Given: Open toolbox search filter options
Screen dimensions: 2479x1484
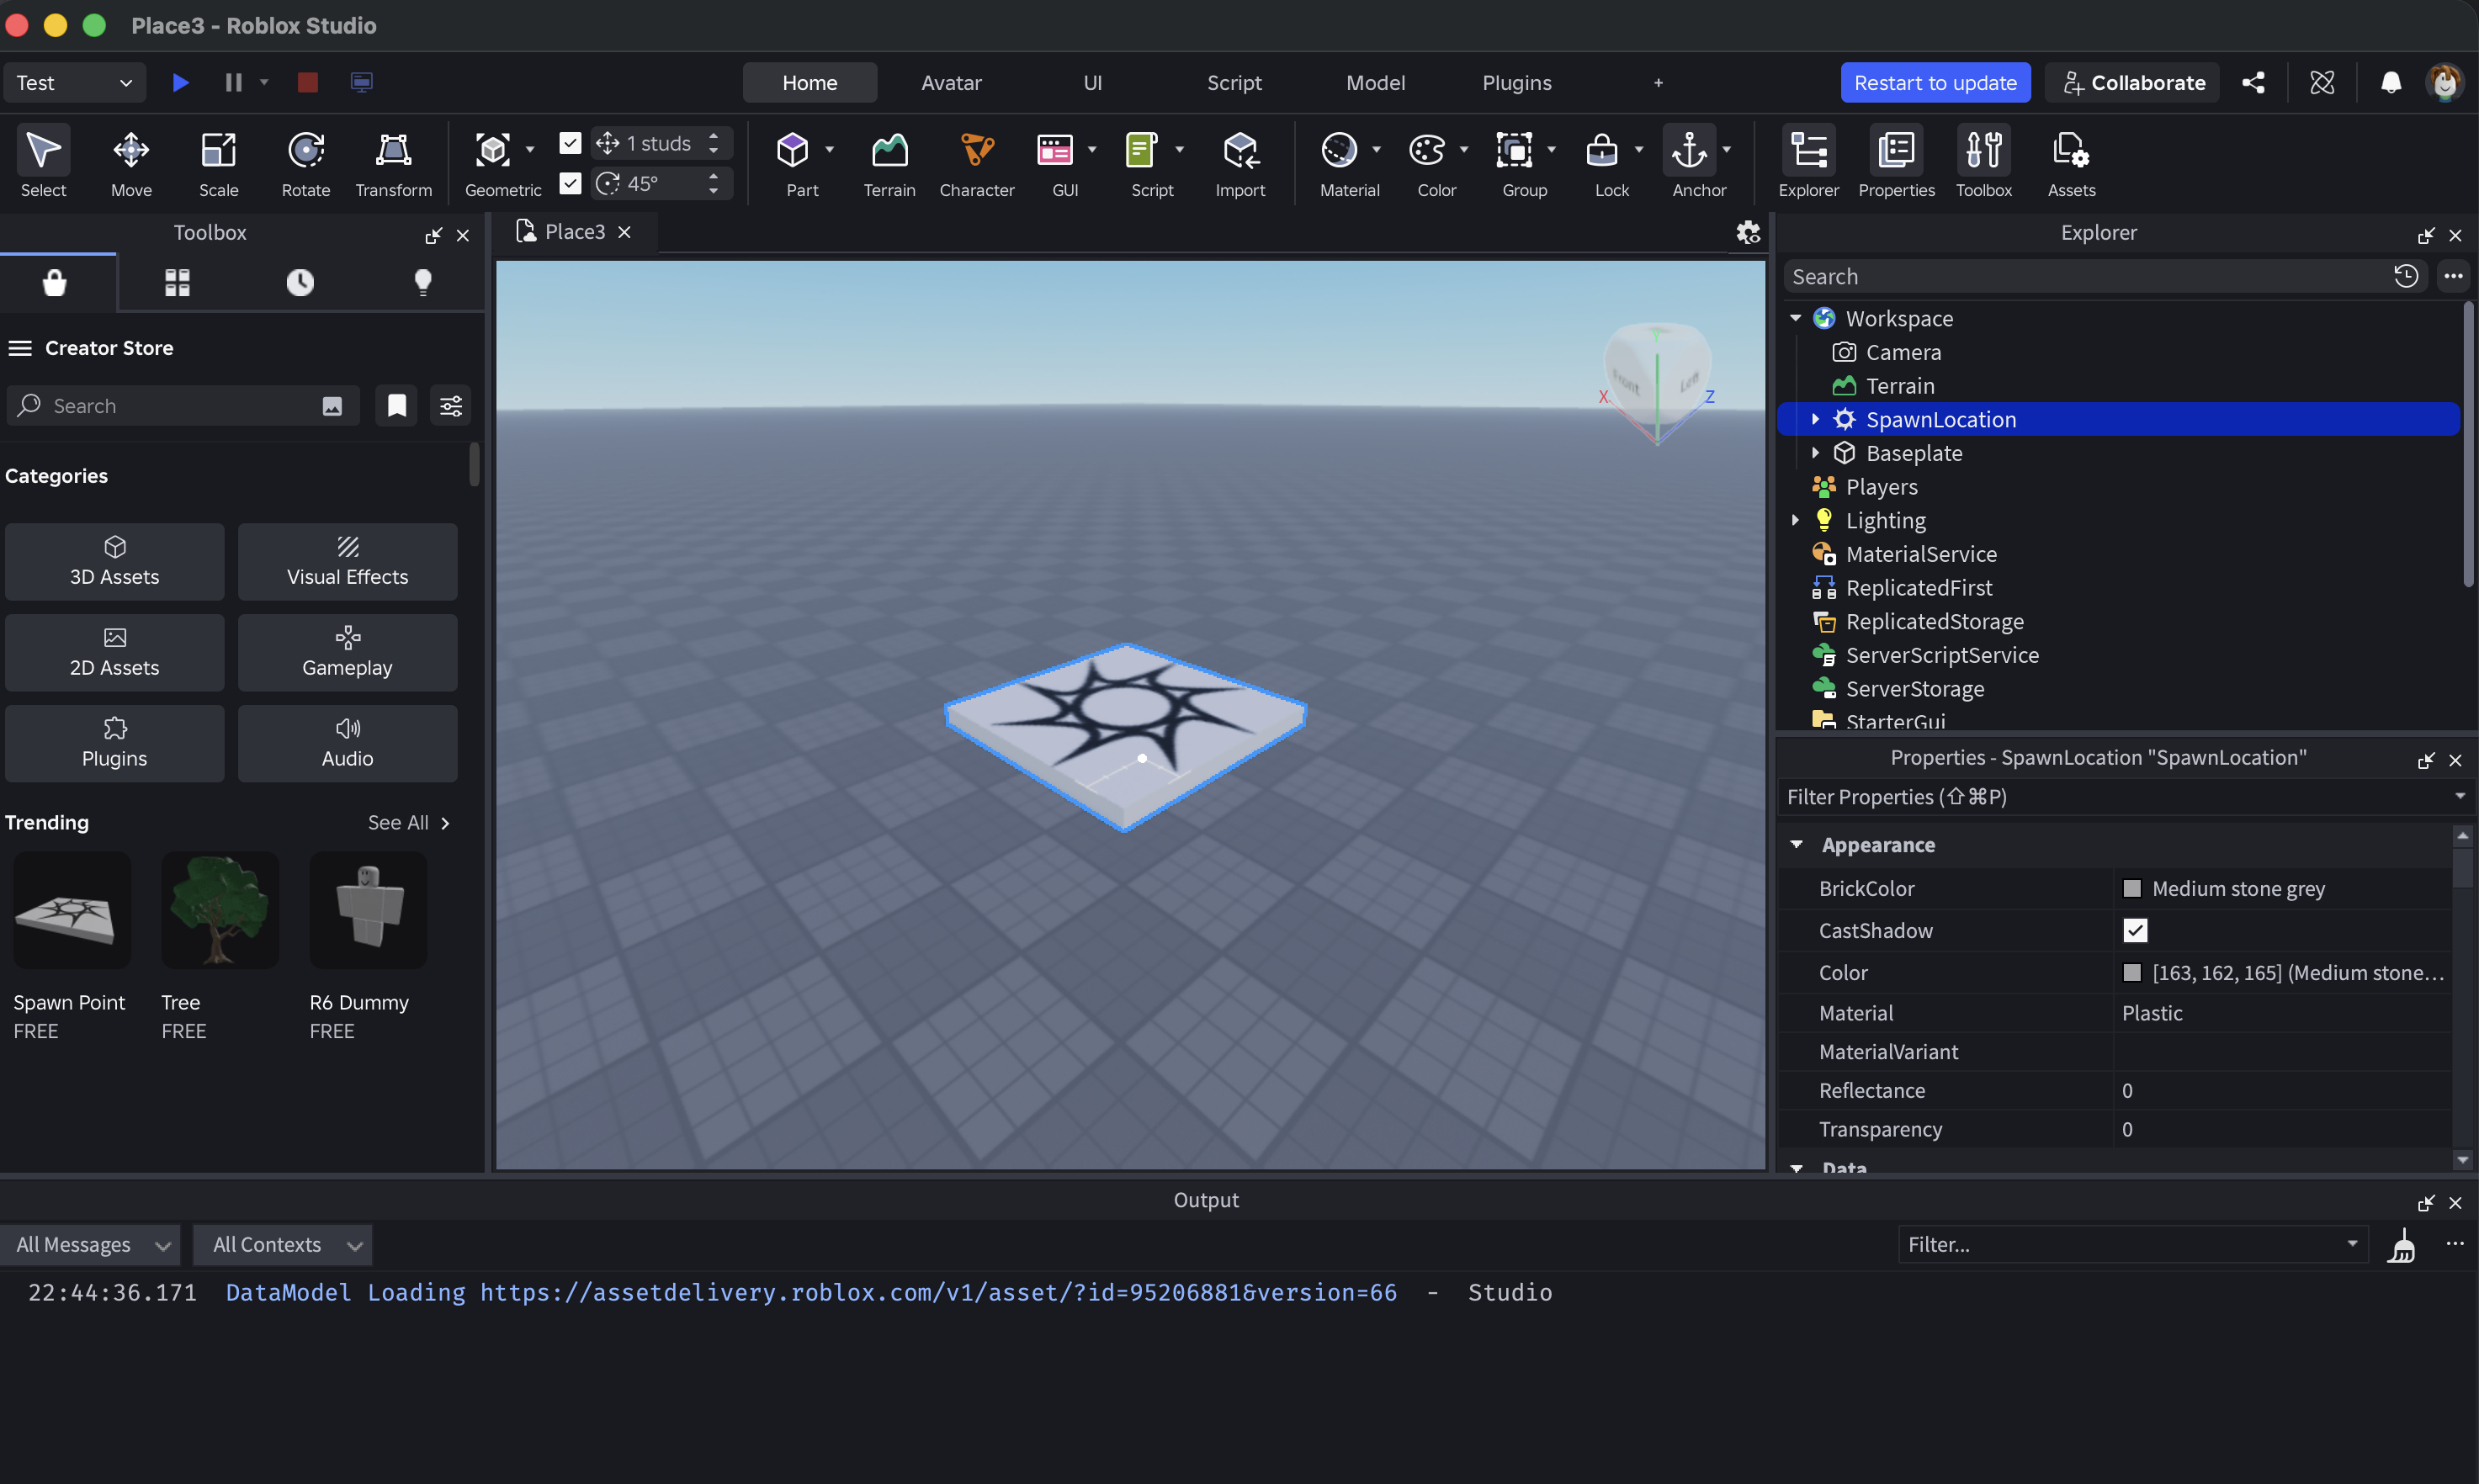Looking at the screenshot, I should (451, 405).
